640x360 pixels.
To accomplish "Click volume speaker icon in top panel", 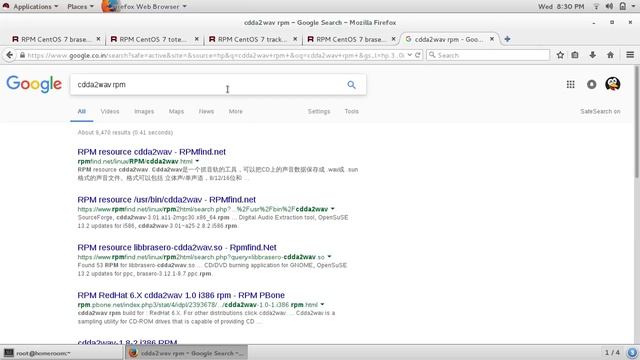I will pyautogui.click(x=609, y=7).
